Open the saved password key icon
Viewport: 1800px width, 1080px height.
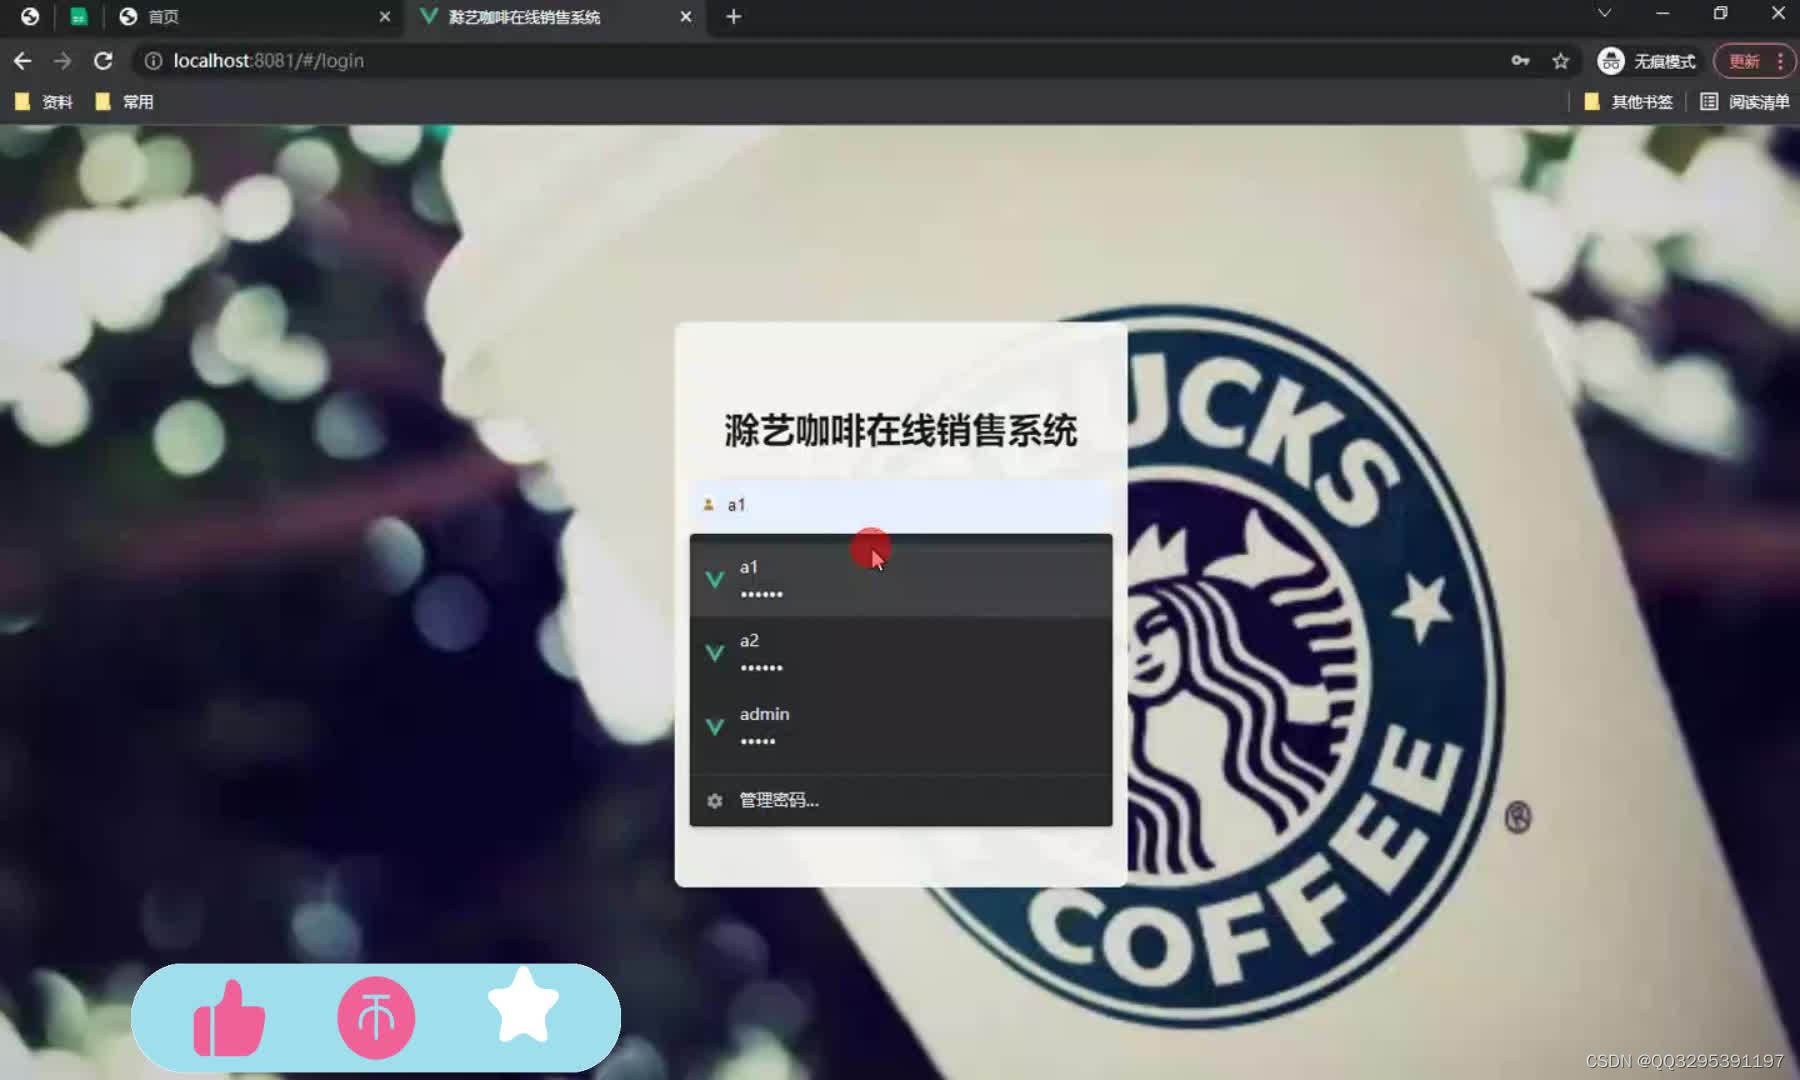[x=1520, y=61]
